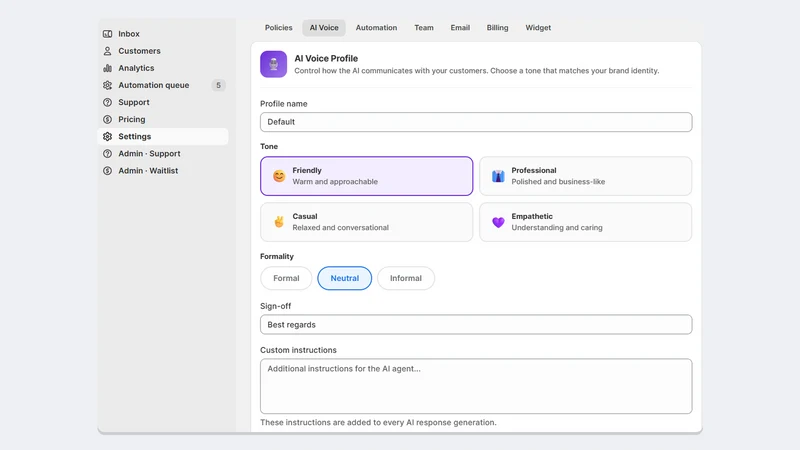
Task: Open the Team tab
Action: 423,28
